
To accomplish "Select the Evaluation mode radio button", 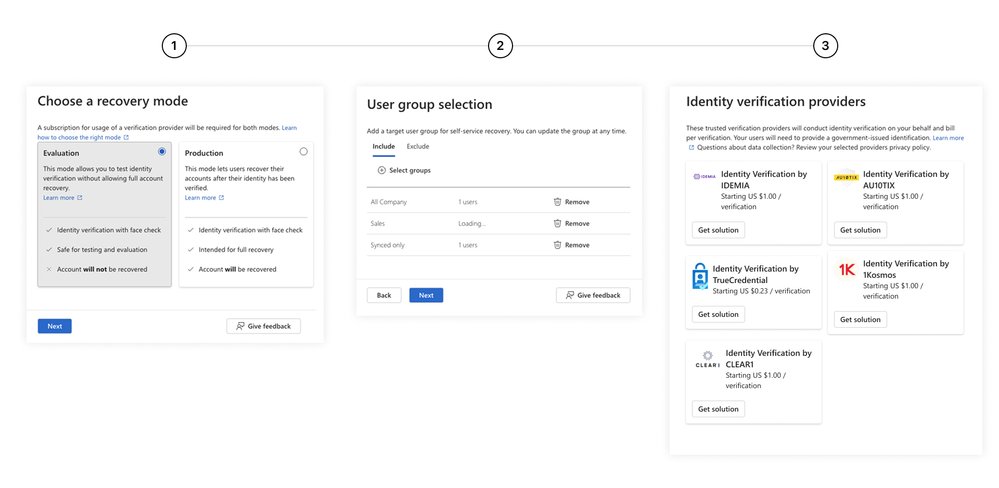I will pyautogui.click(x=162, y=152).
